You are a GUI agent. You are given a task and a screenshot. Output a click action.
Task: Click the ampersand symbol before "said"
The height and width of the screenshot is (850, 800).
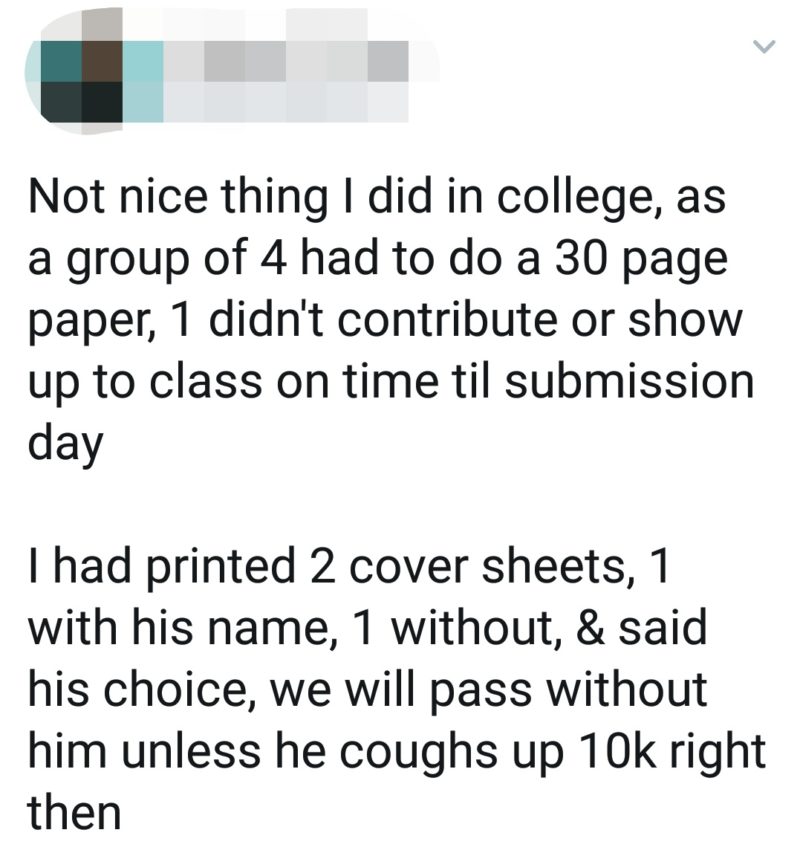pyautogui.click(x=590, y=629)
